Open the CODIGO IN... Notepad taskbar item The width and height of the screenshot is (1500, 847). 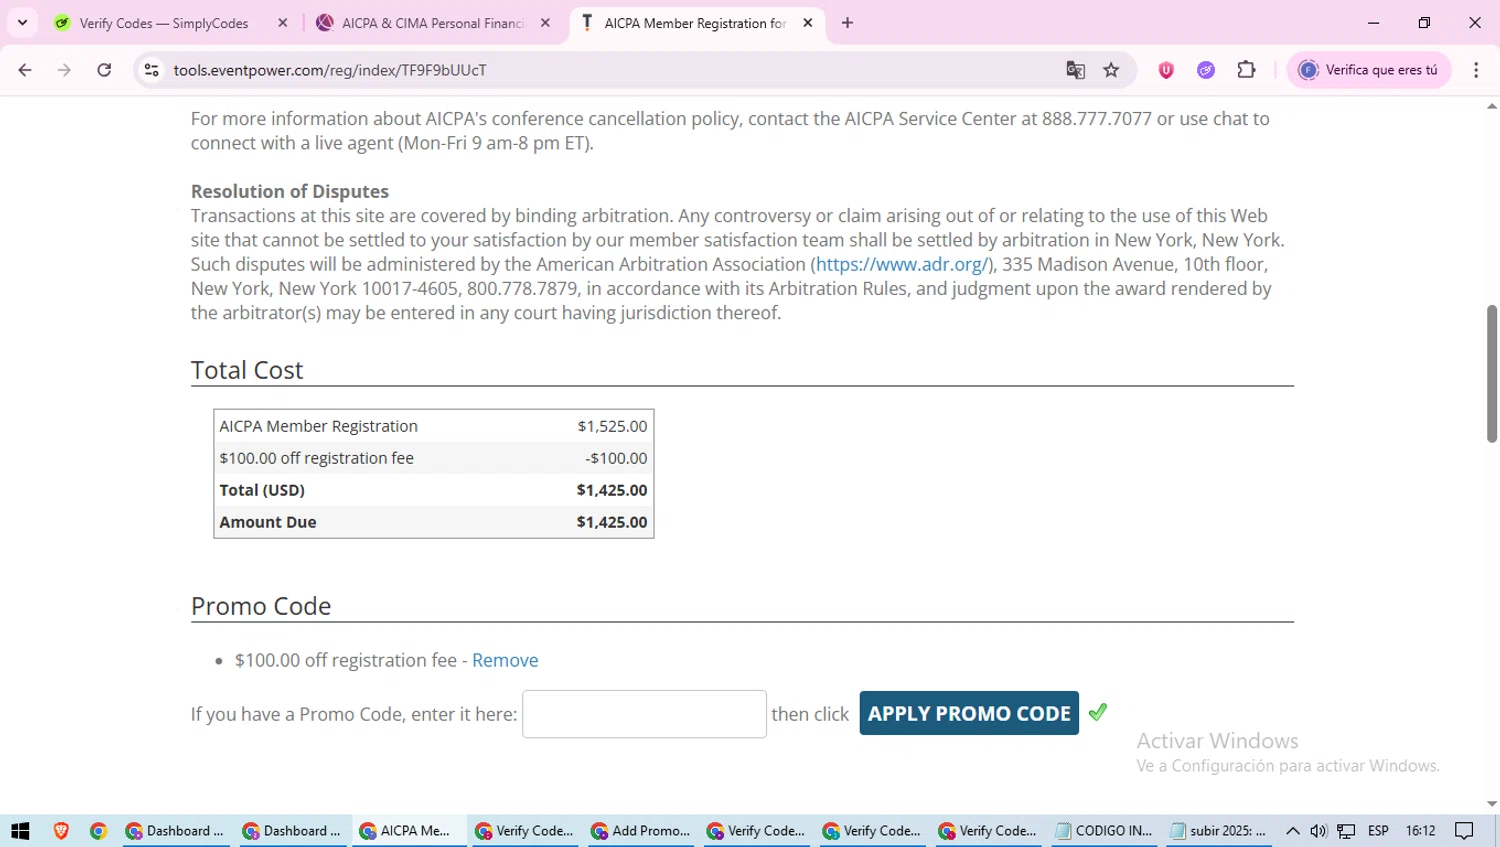(x=1104, y=831)
